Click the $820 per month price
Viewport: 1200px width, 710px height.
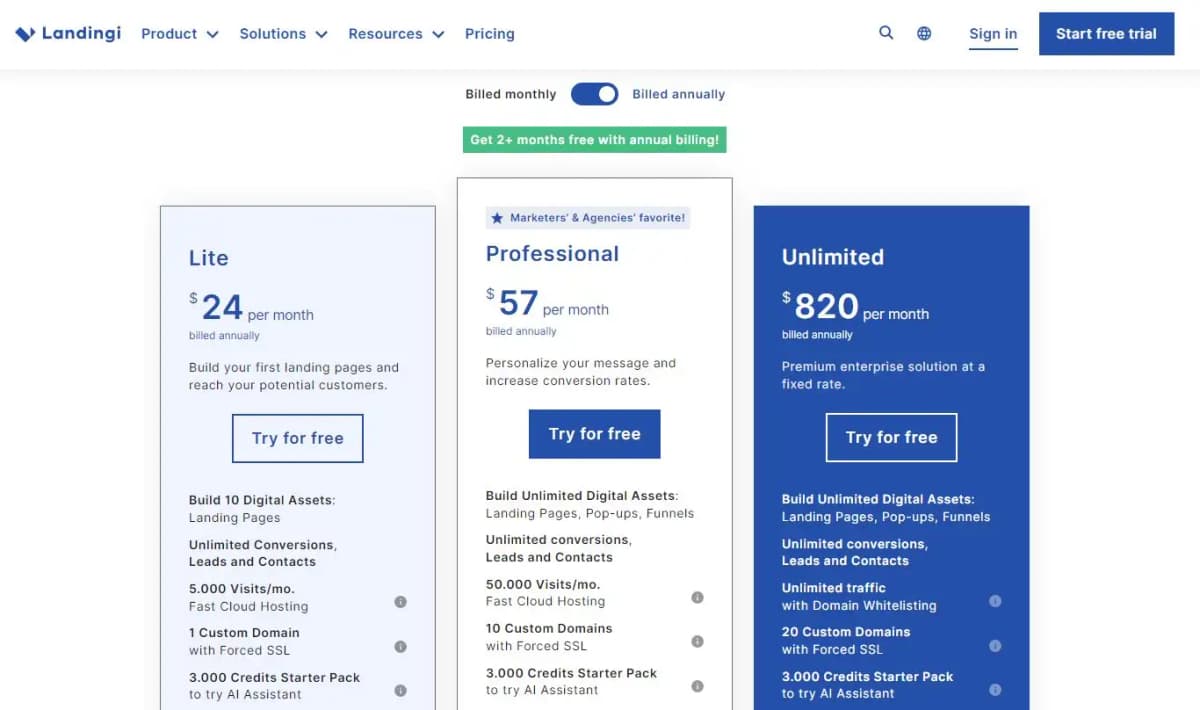(855, 306)
